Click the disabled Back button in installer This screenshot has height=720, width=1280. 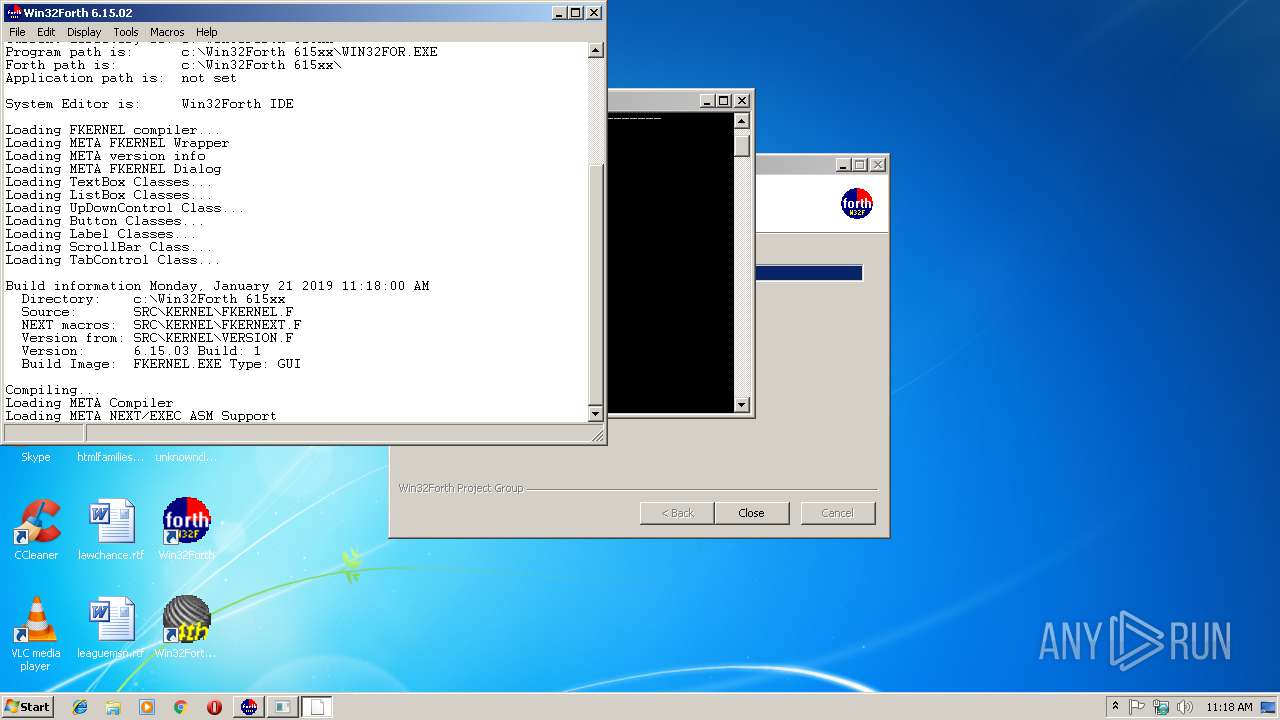[677, 513]
